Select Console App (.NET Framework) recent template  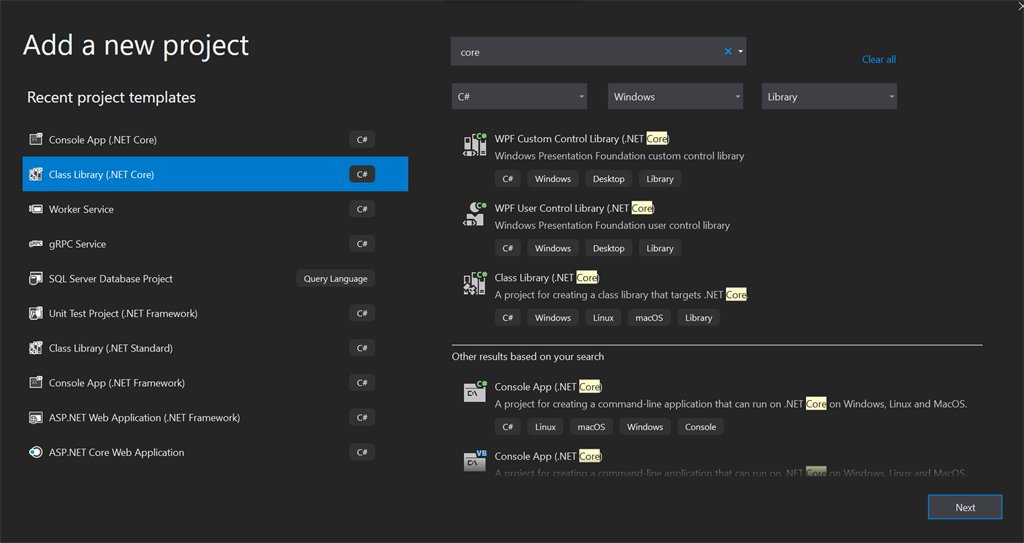(x=216, y=382)
